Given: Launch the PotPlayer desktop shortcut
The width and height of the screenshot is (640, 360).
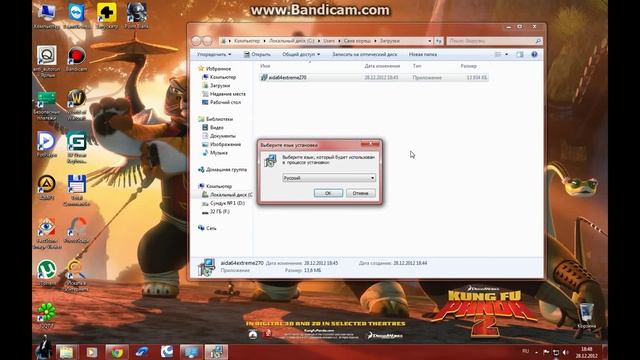Looking at the screenshot, I should tap(46, 144).
